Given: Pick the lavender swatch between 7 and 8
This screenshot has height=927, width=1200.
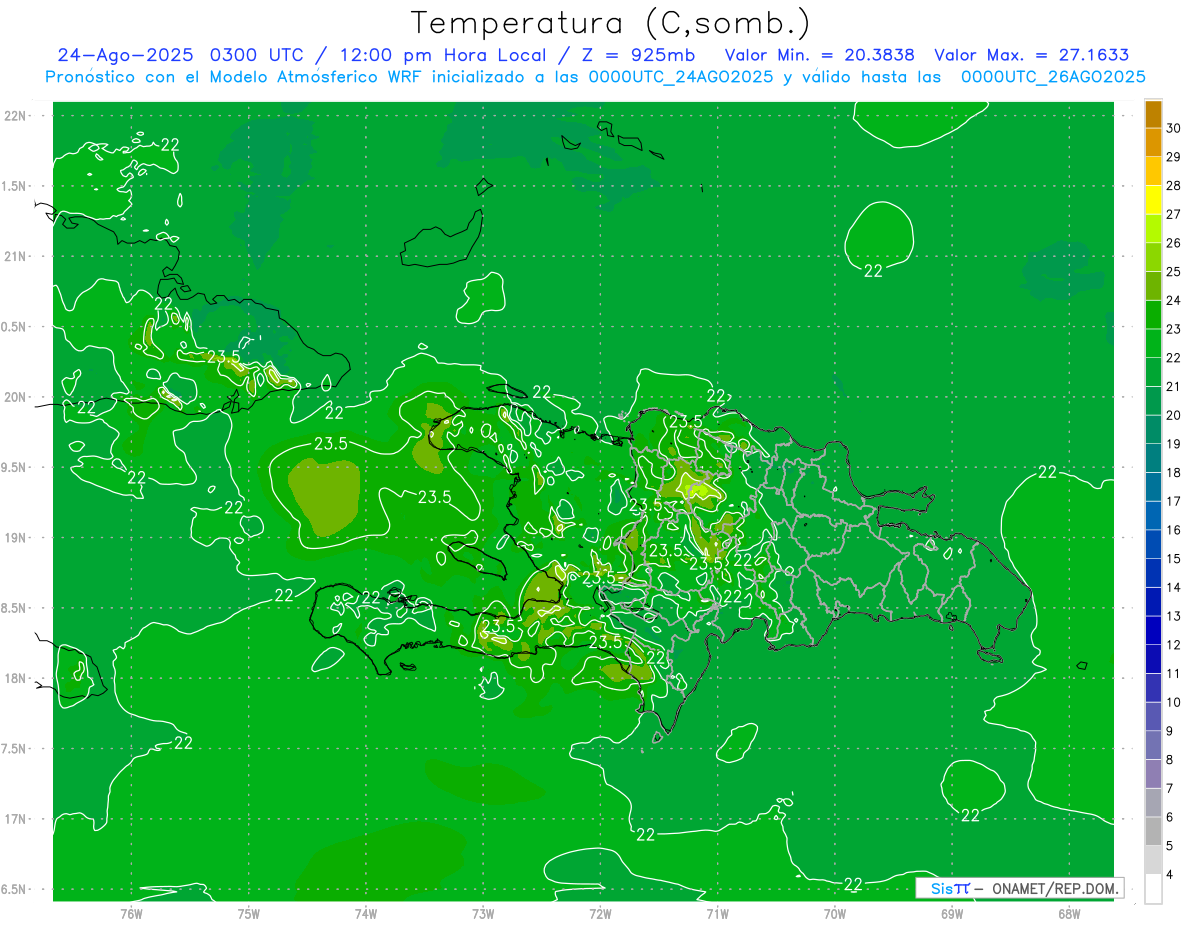Looking at the screenshot, I should 1153,774.
